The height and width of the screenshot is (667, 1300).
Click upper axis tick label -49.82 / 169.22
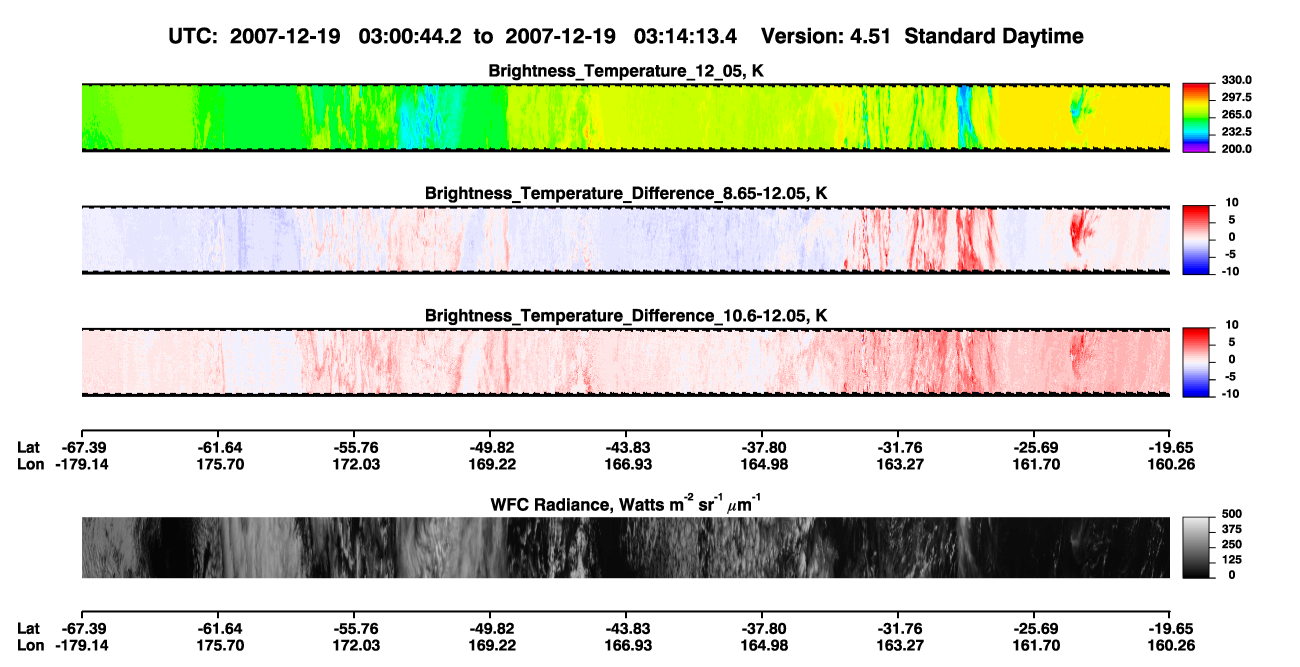tap(490, 455)
